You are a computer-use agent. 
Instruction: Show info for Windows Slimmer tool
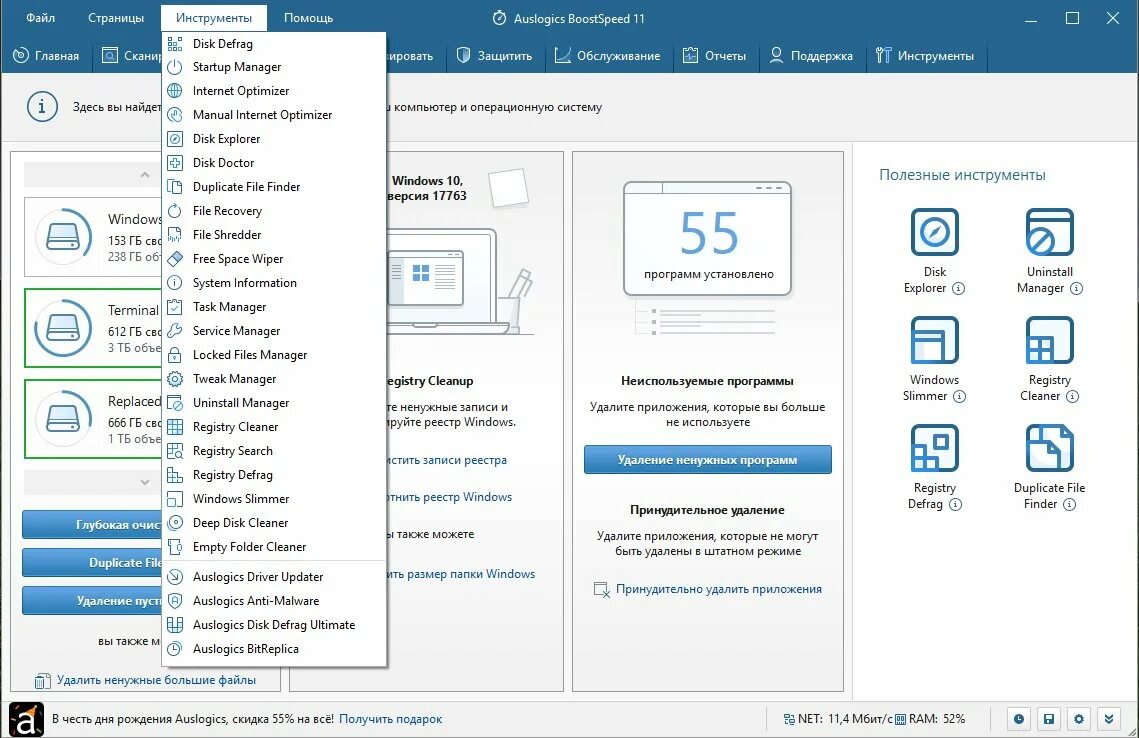coord(960,397)
